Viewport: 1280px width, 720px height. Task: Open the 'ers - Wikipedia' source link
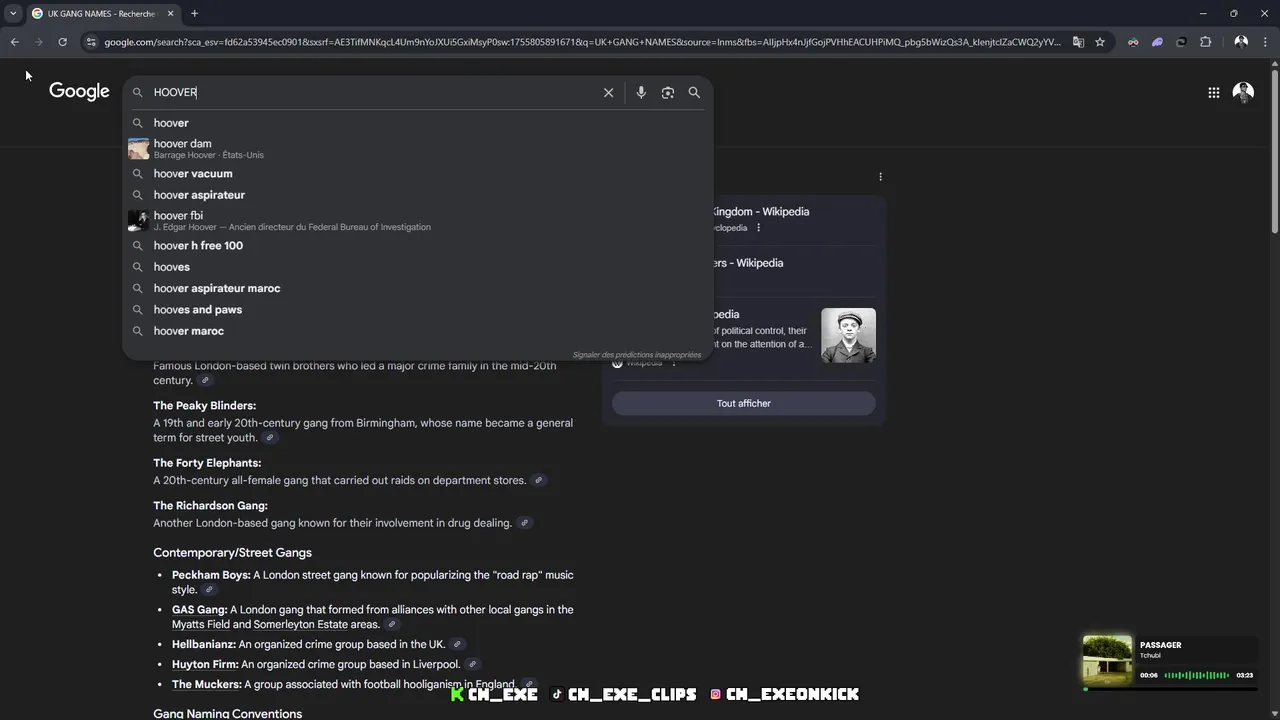pos(748,263)
